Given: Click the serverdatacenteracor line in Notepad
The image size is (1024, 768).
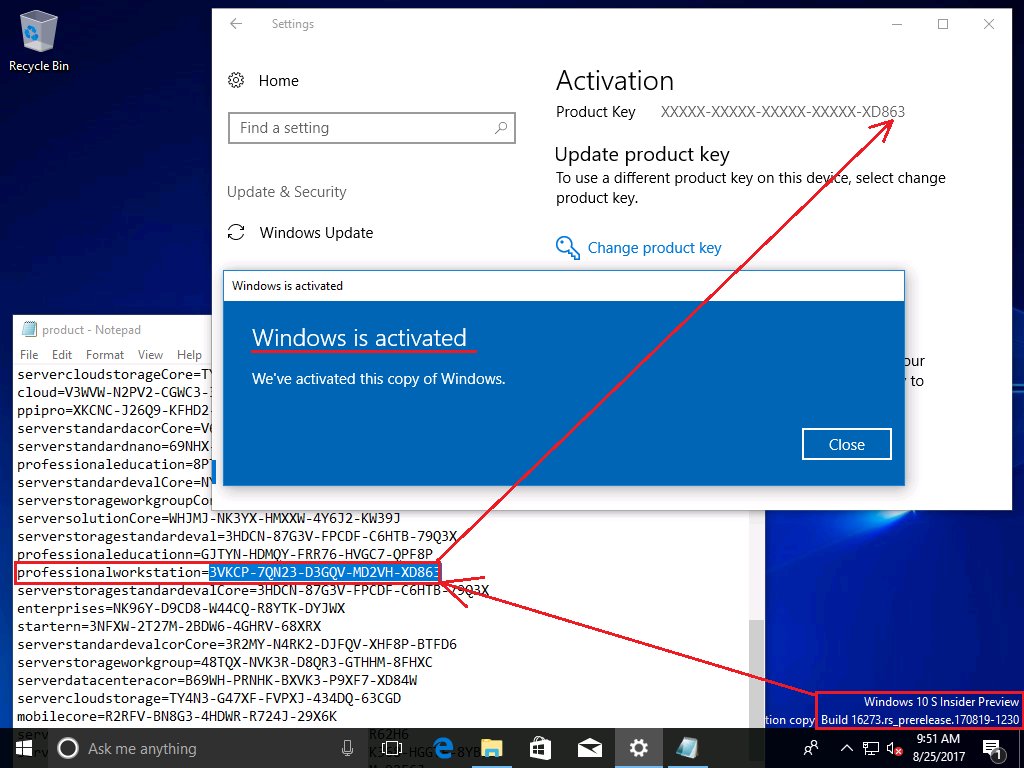Looking at the screenshot, I should (x=217, y=680).
